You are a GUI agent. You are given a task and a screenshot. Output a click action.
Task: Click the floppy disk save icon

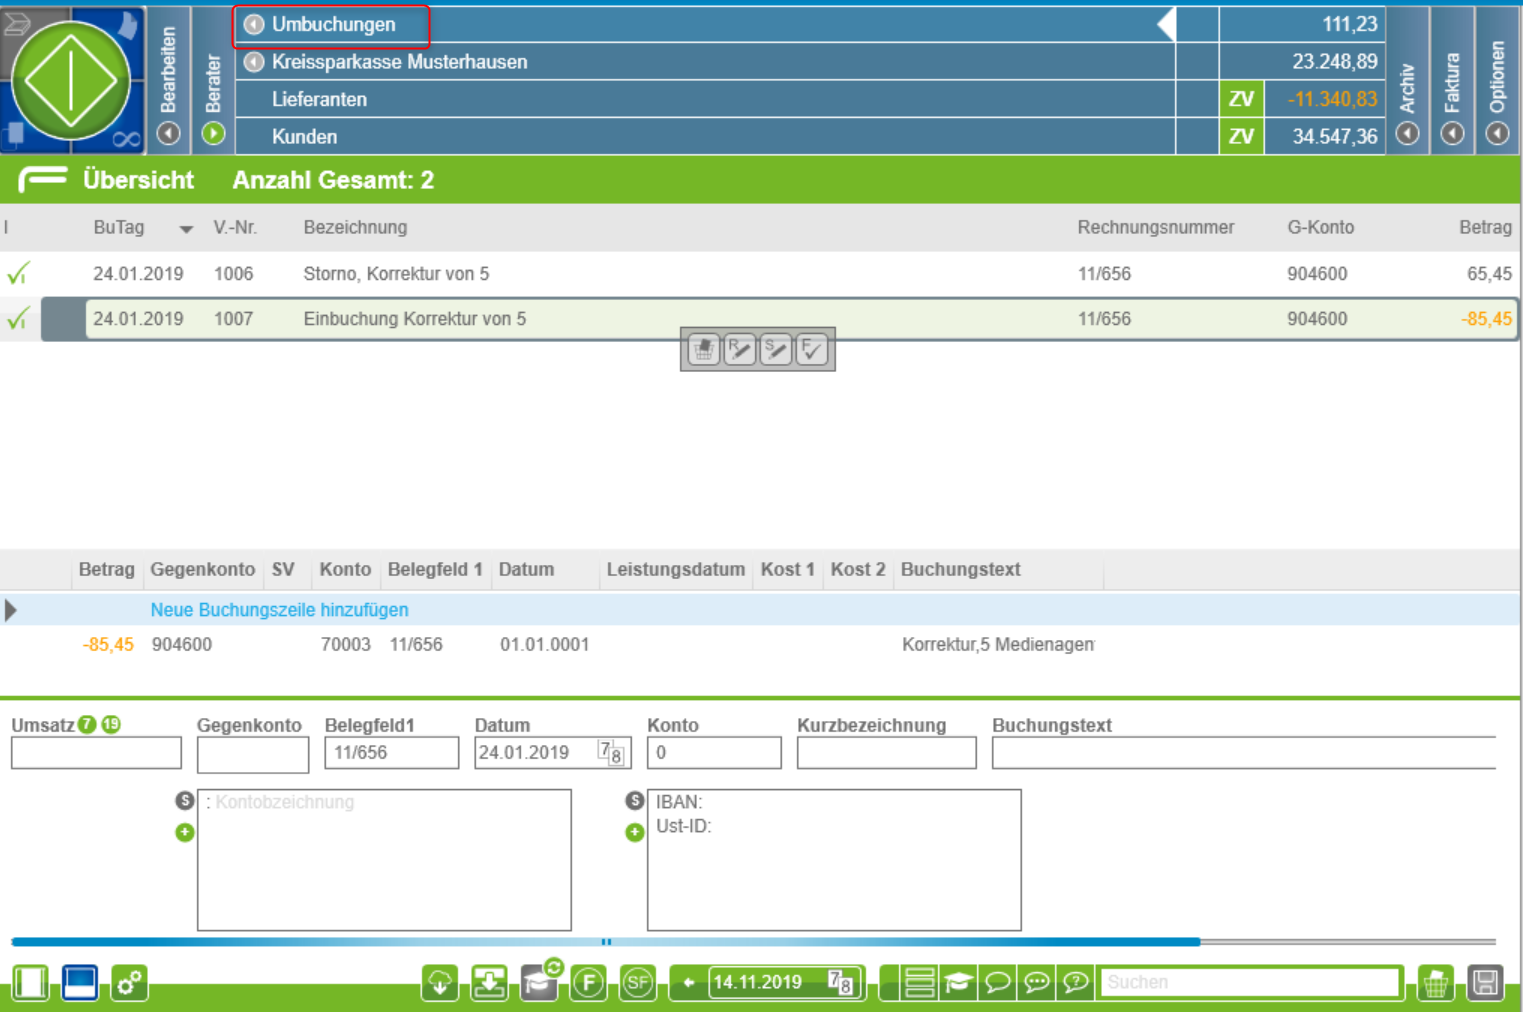1485,982
